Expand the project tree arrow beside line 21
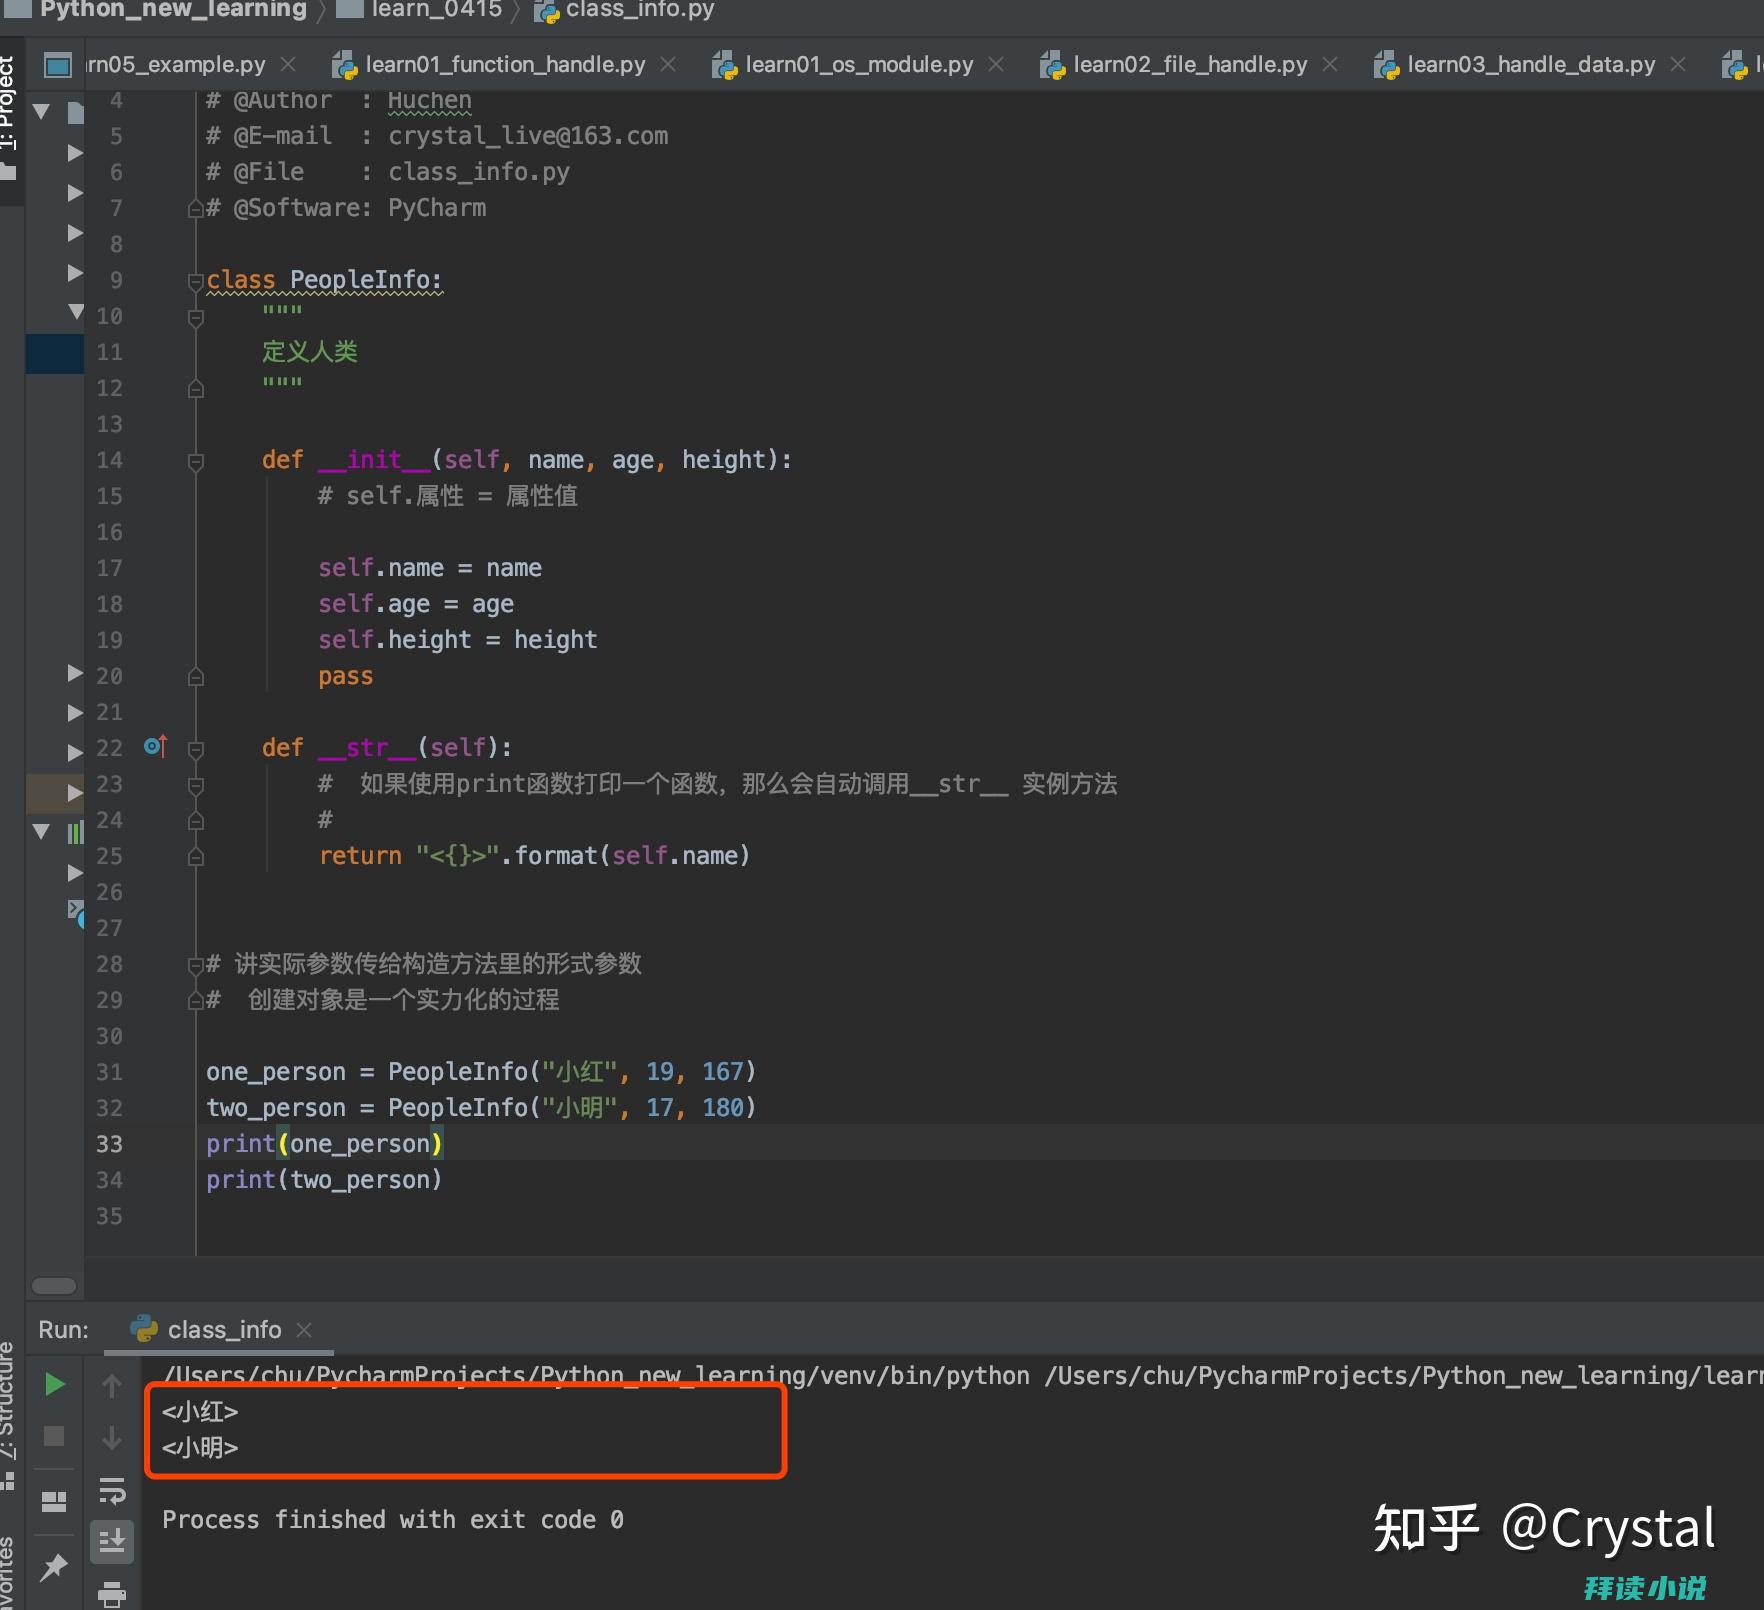Screen dimensions: 1764x1610 75,712
